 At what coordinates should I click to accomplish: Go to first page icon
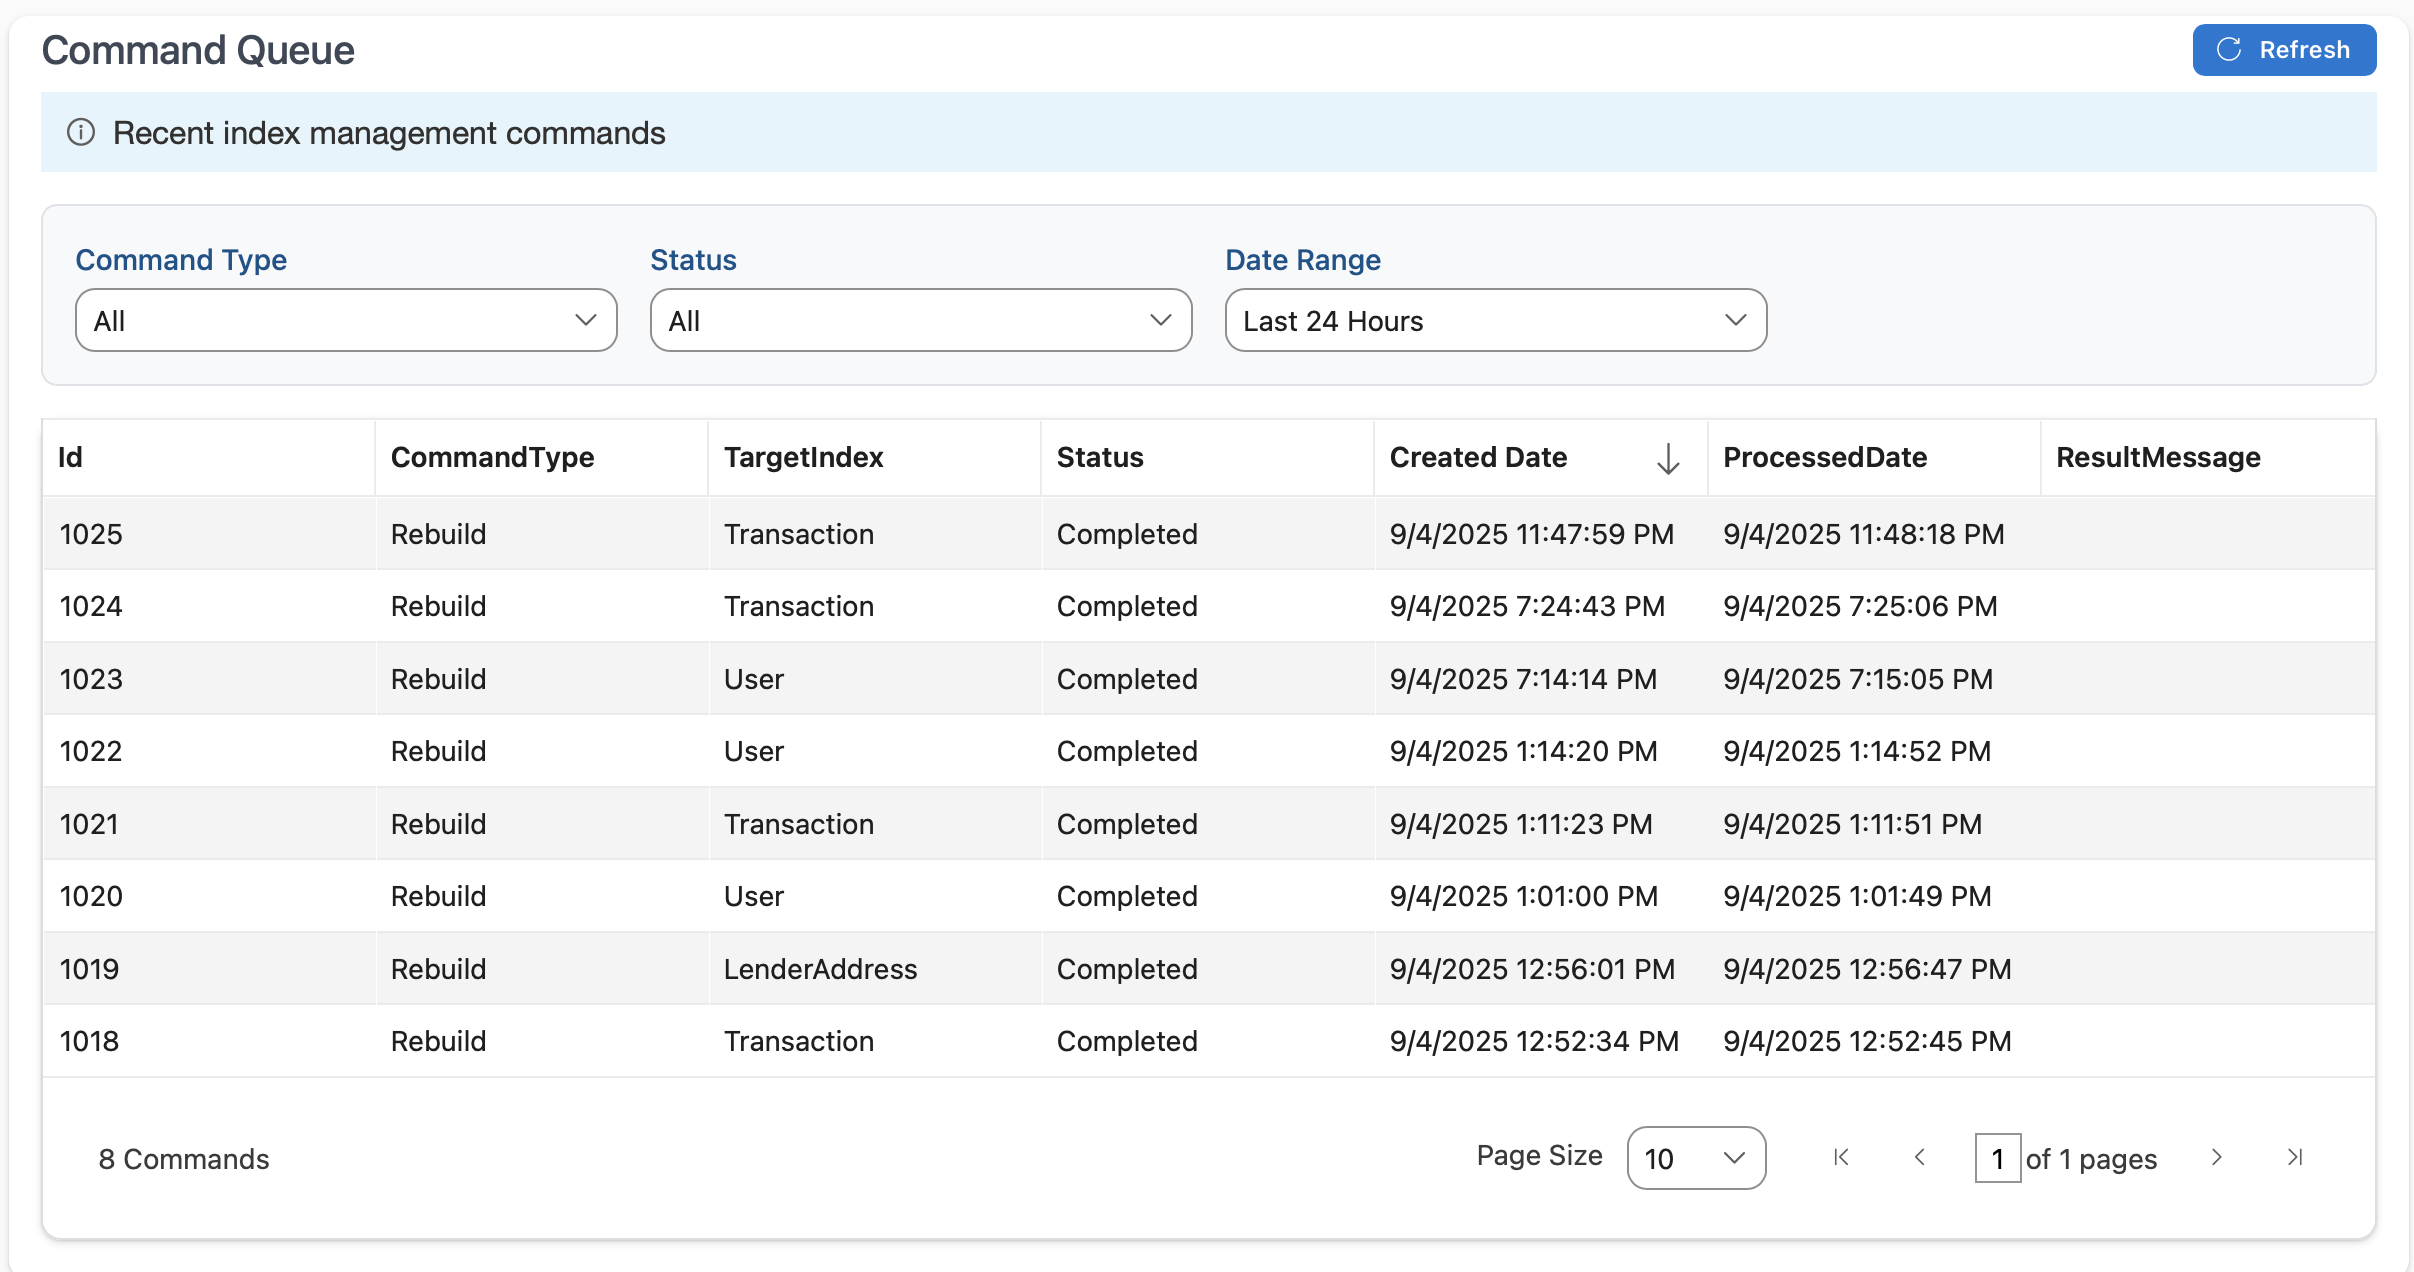tap(1841, 1157)
